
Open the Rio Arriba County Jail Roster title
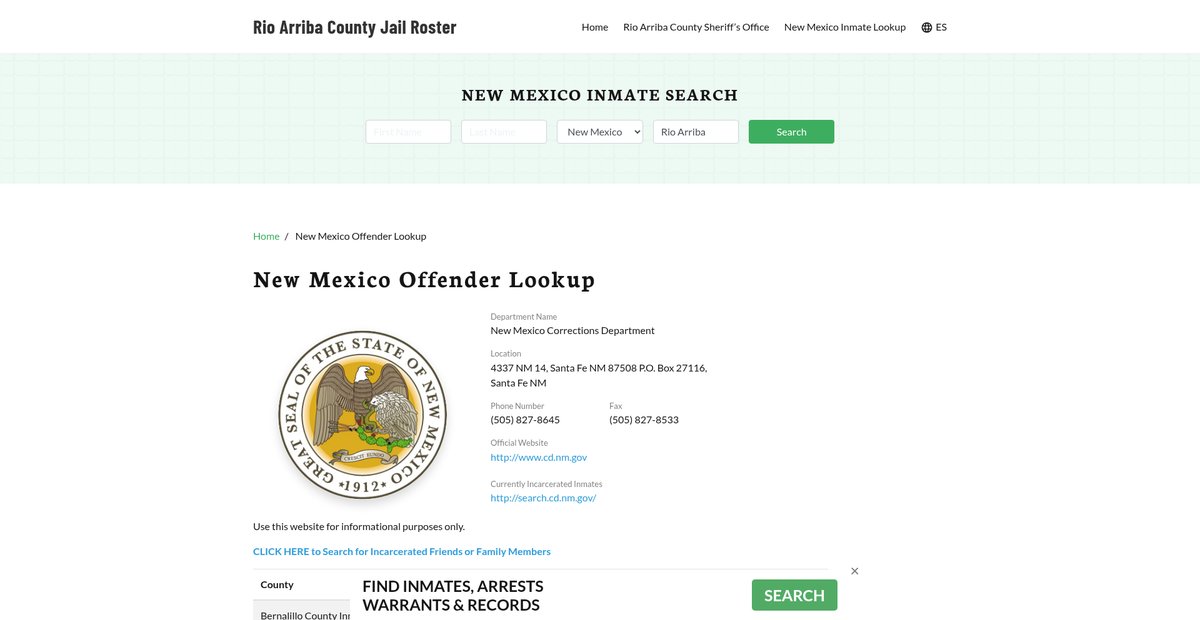coord(355,27)
